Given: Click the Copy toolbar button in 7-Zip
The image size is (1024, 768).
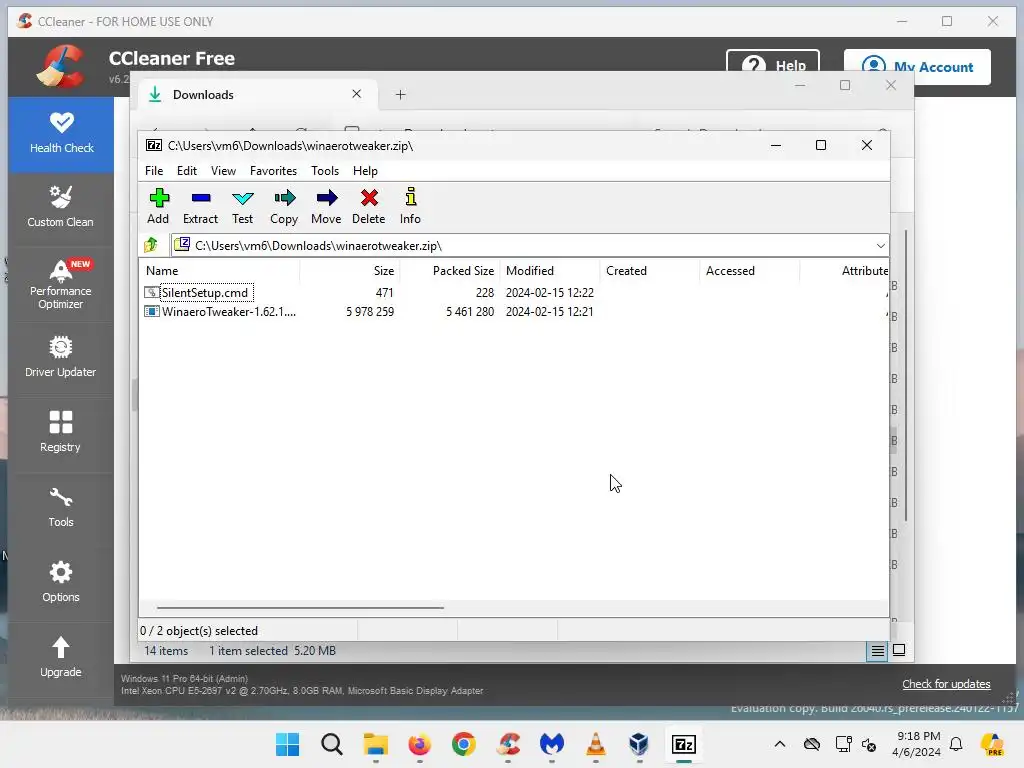Looking at the screenshot, I should tap(284, 206).
